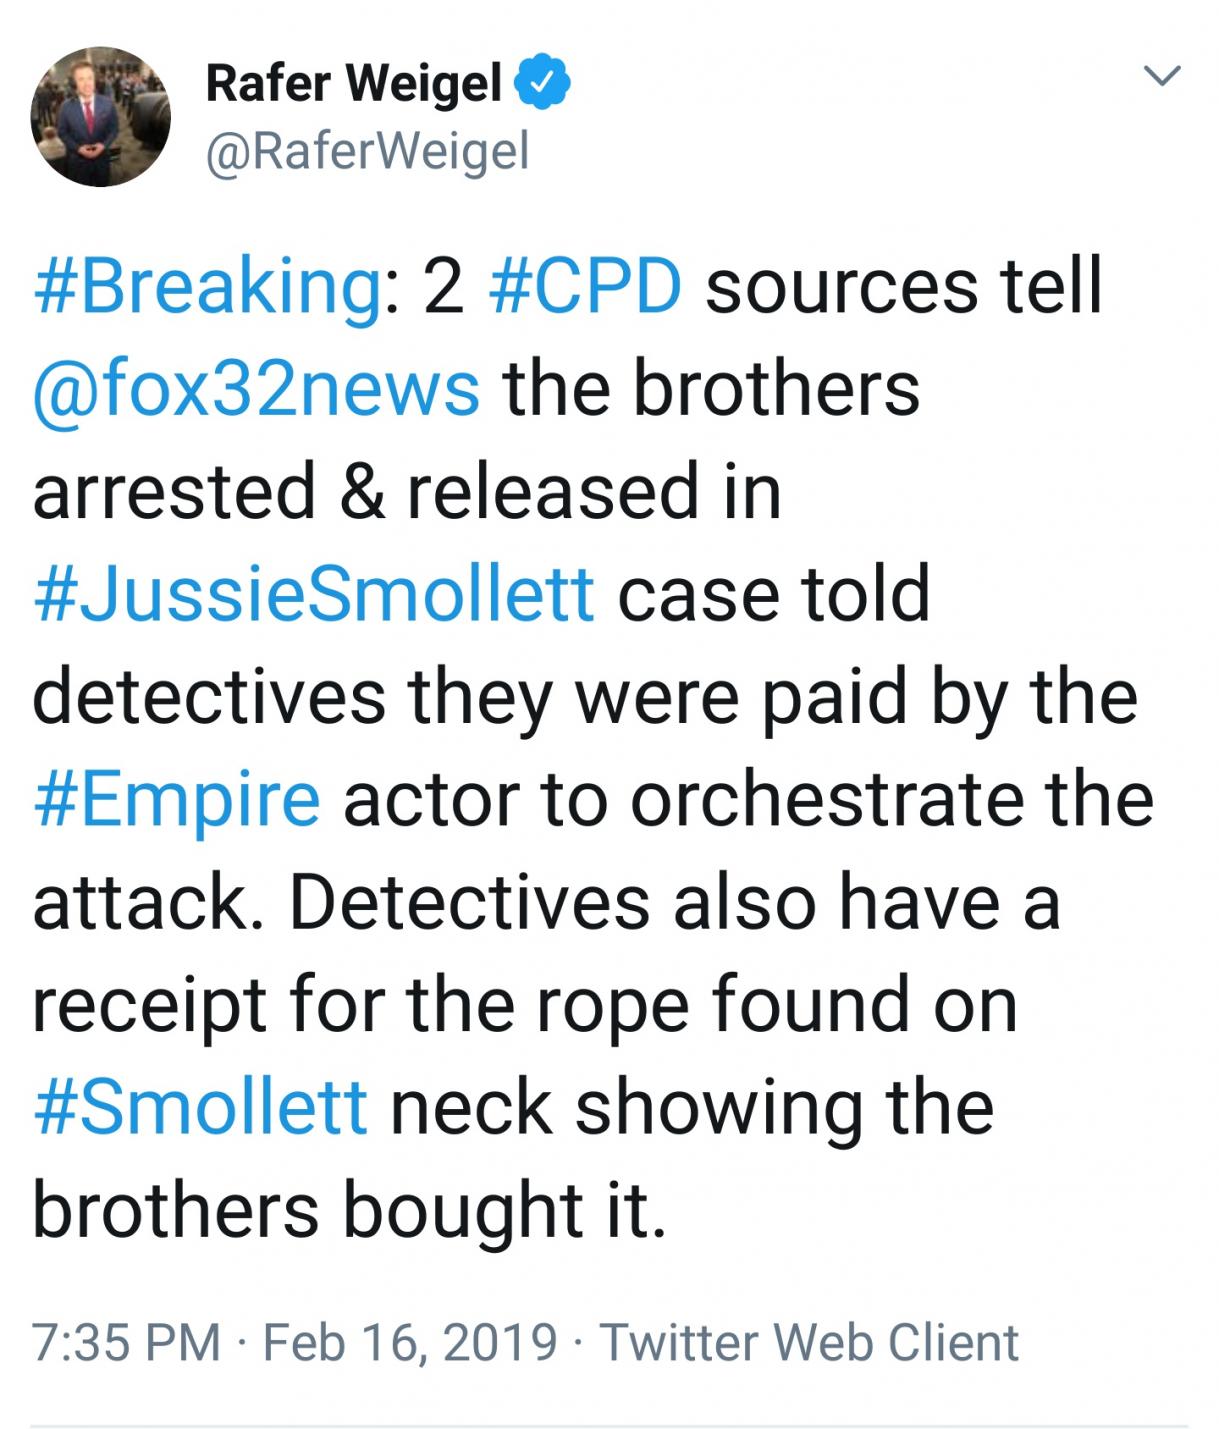Viewport: 1219px width, 1429px height.
Task: Click the word "orchestrate" in the tweet
Action: pyautogui.click(x=826, y=800)
